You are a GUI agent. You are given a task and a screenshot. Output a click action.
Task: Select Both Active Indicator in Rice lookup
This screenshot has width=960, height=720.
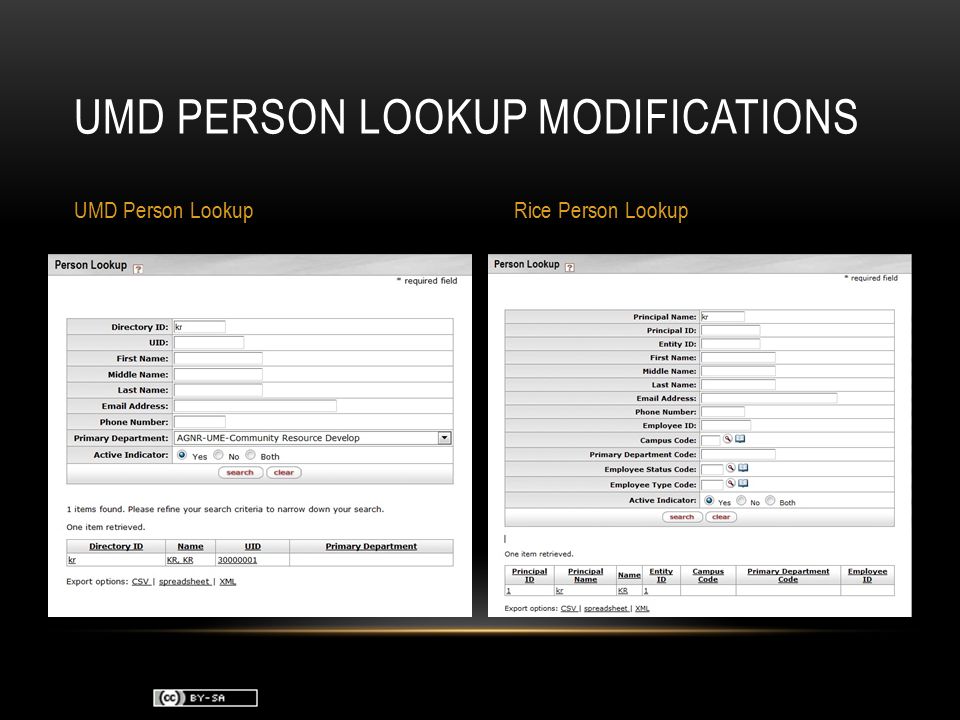point(770,500)
